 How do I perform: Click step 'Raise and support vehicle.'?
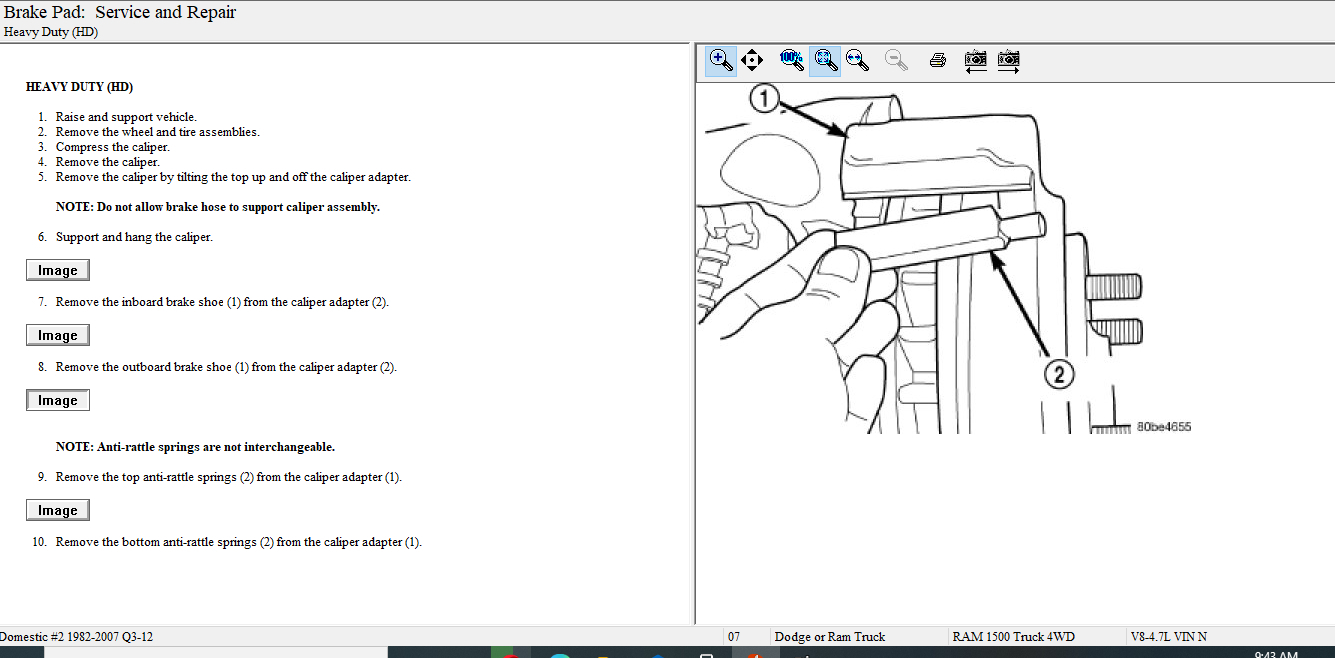[x=126, y=117]
